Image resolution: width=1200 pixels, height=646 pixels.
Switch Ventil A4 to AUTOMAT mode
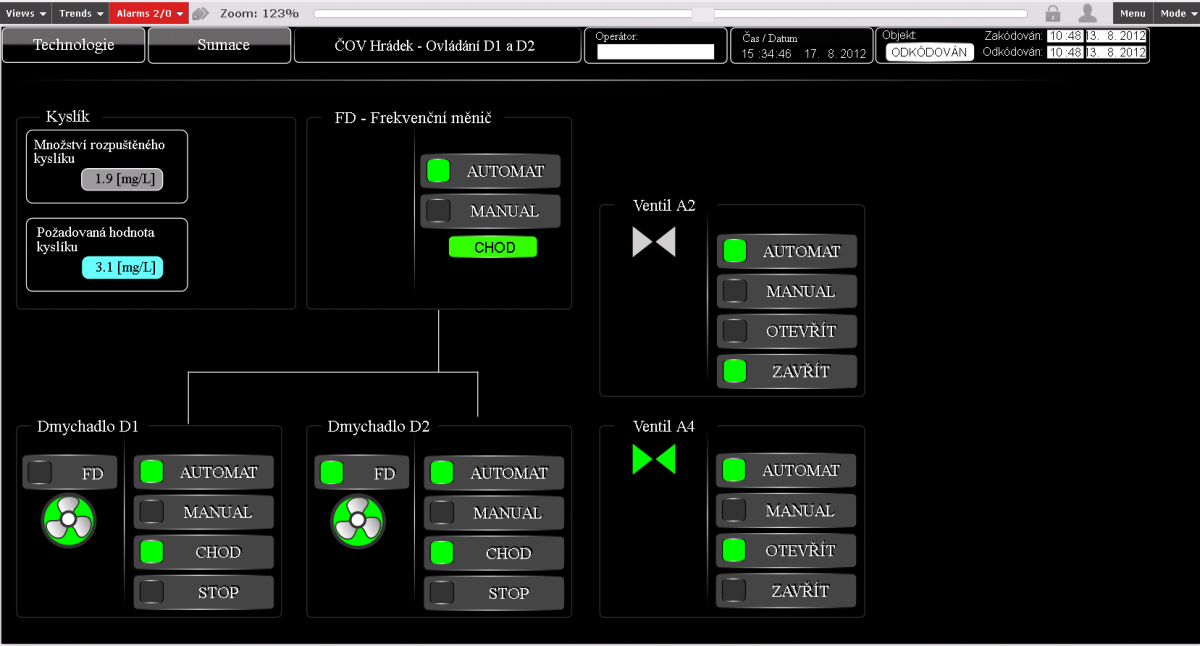coord(787,470)
